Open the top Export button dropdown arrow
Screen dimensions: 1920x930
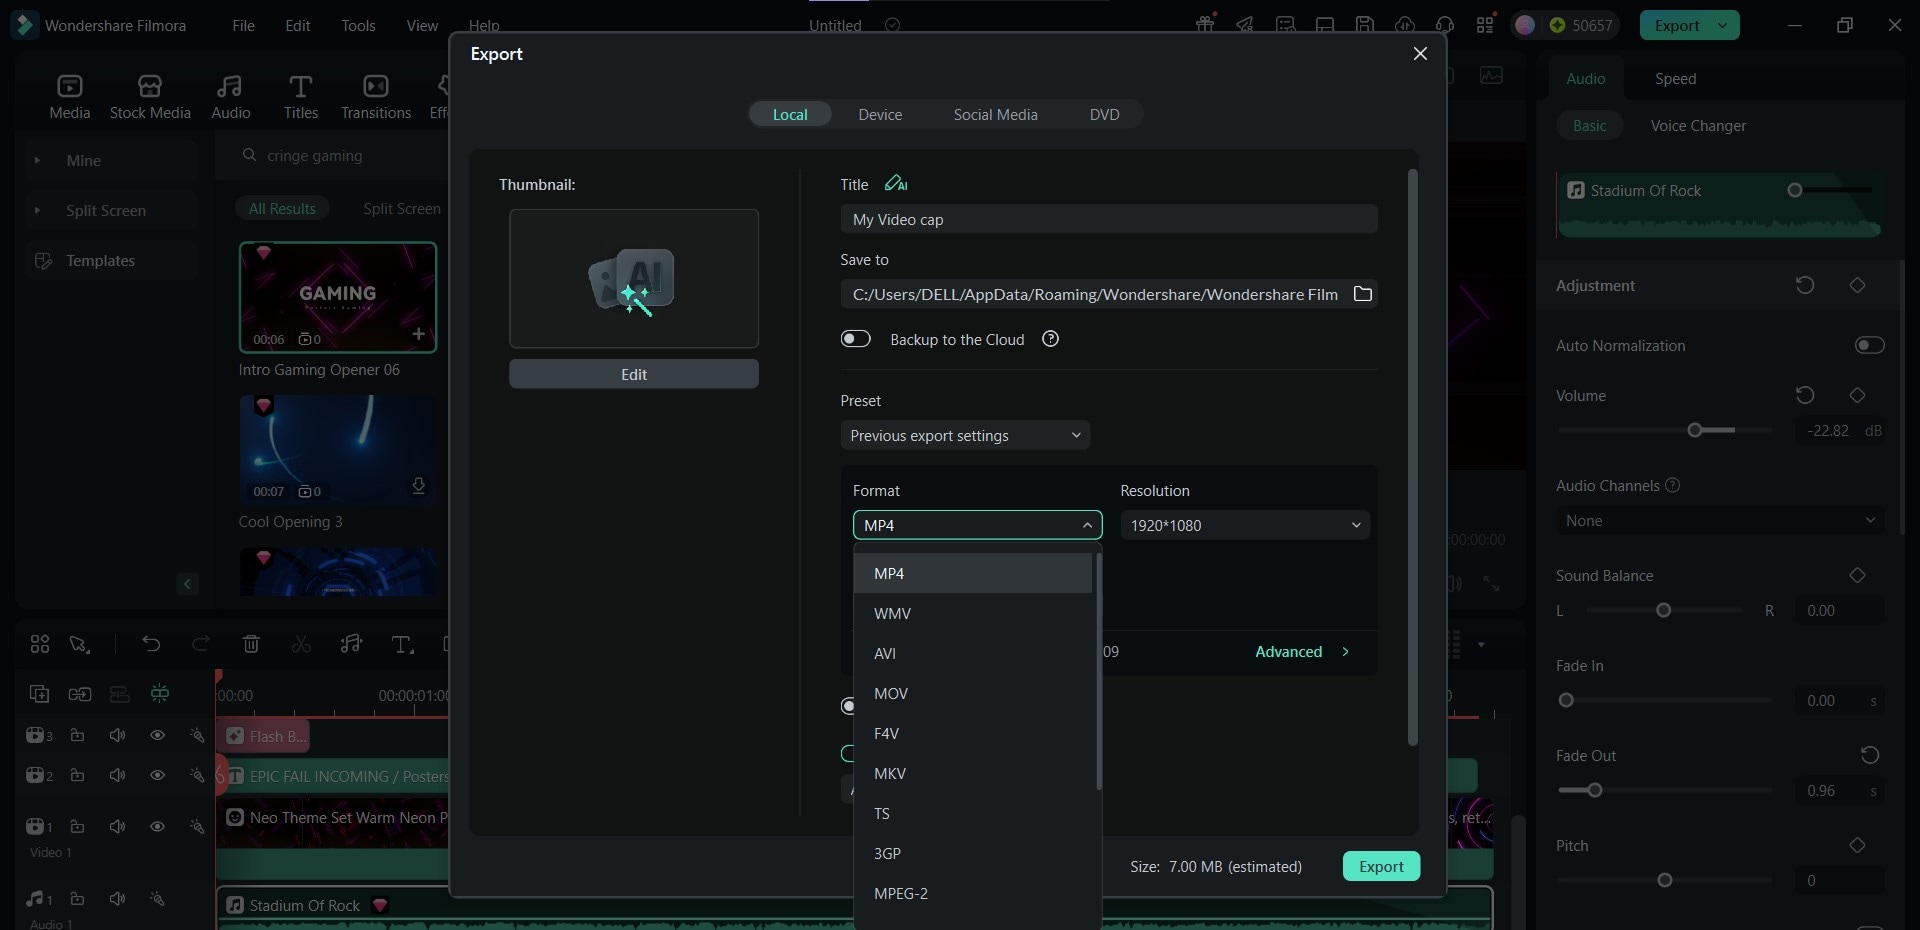point(1723,25)
